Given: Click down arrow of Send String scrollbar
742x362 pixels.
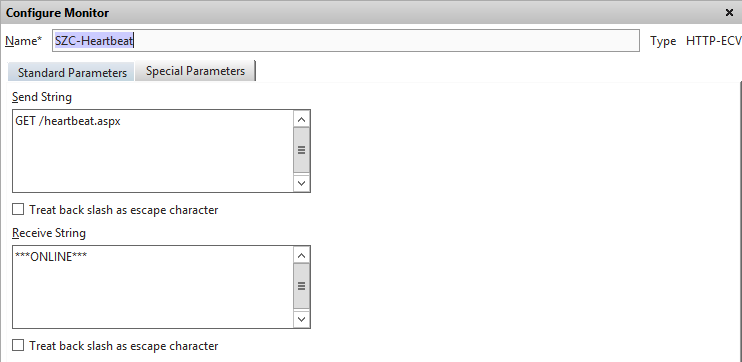Looking at the screenshot, I should (301, 183).
